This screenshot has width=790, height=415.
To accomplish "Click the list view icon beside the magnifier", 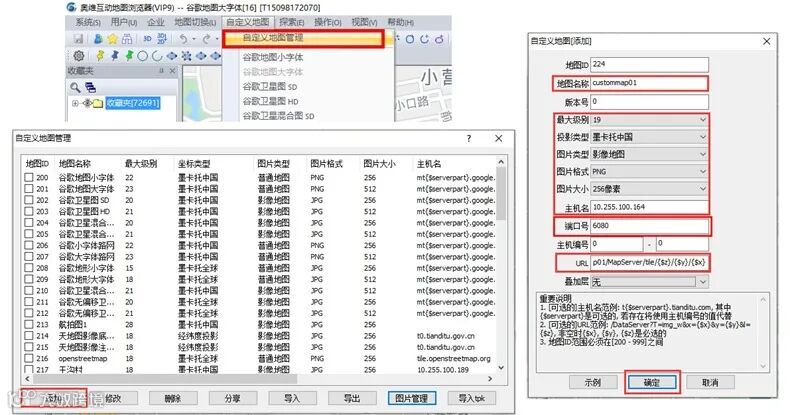I will point(91,87).
